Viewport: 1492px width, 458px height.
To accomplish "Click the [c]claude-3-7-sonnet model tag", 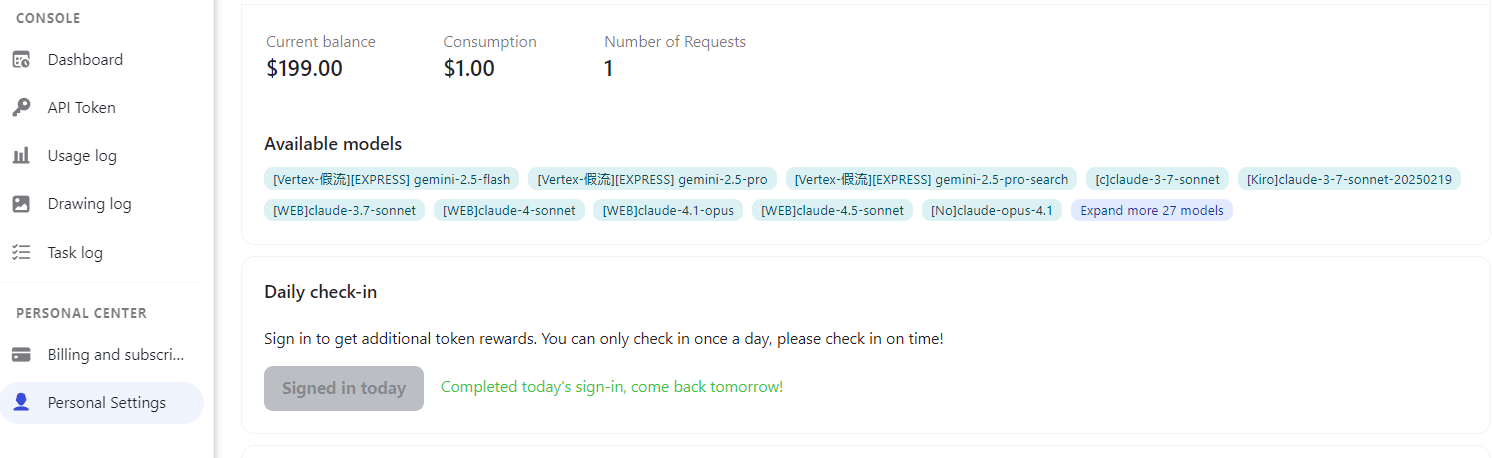I will tap(1158, 180).
